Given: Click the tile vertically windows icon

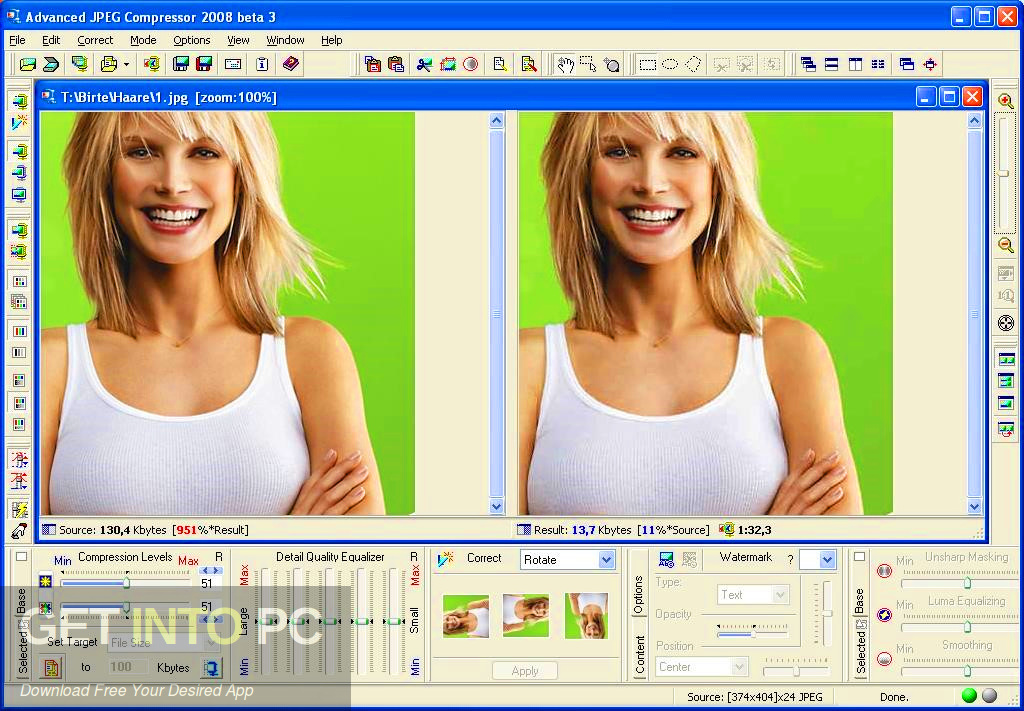Looking at the screenshot, I should coord(855,64).
